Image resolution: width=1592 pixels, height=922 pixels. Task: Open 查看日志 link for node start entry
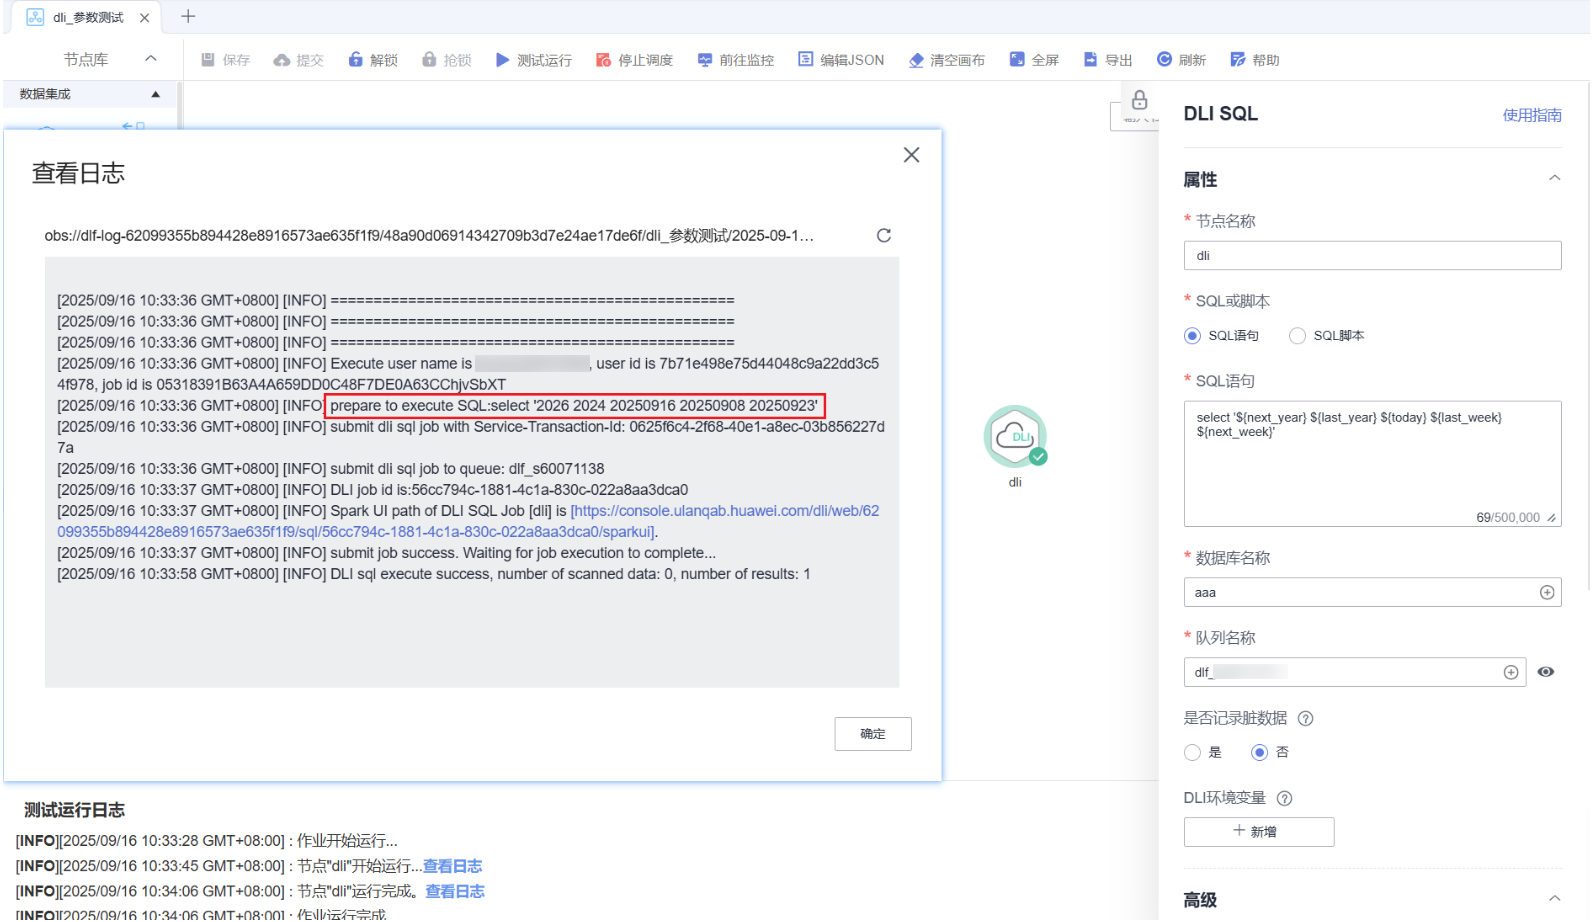click(x=452, y=867)
